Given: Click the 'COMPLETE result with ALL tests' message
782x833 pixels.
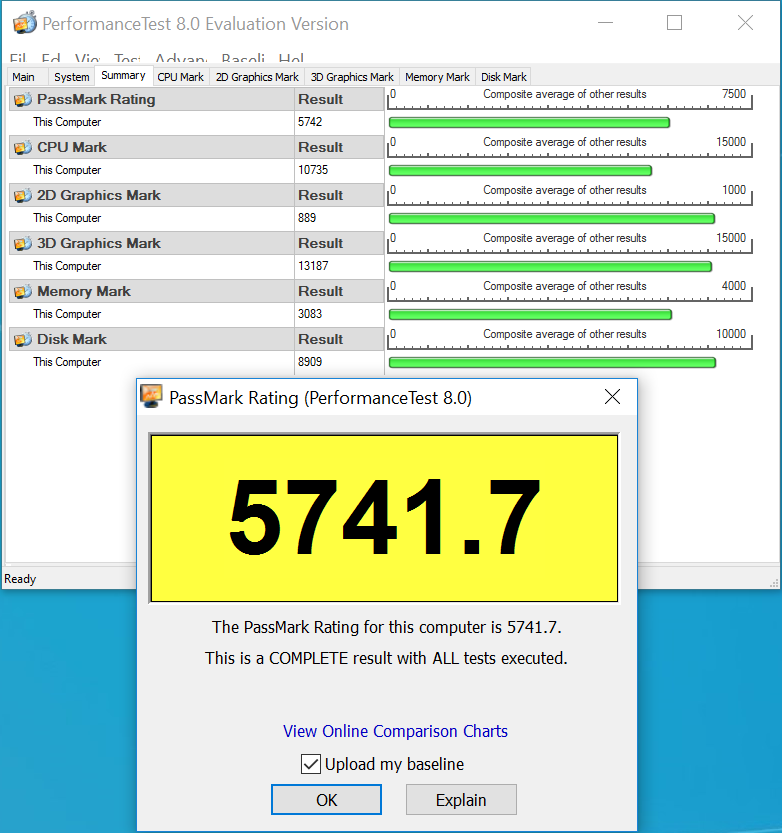Looking at the screenshot, I should pos(386,658).
